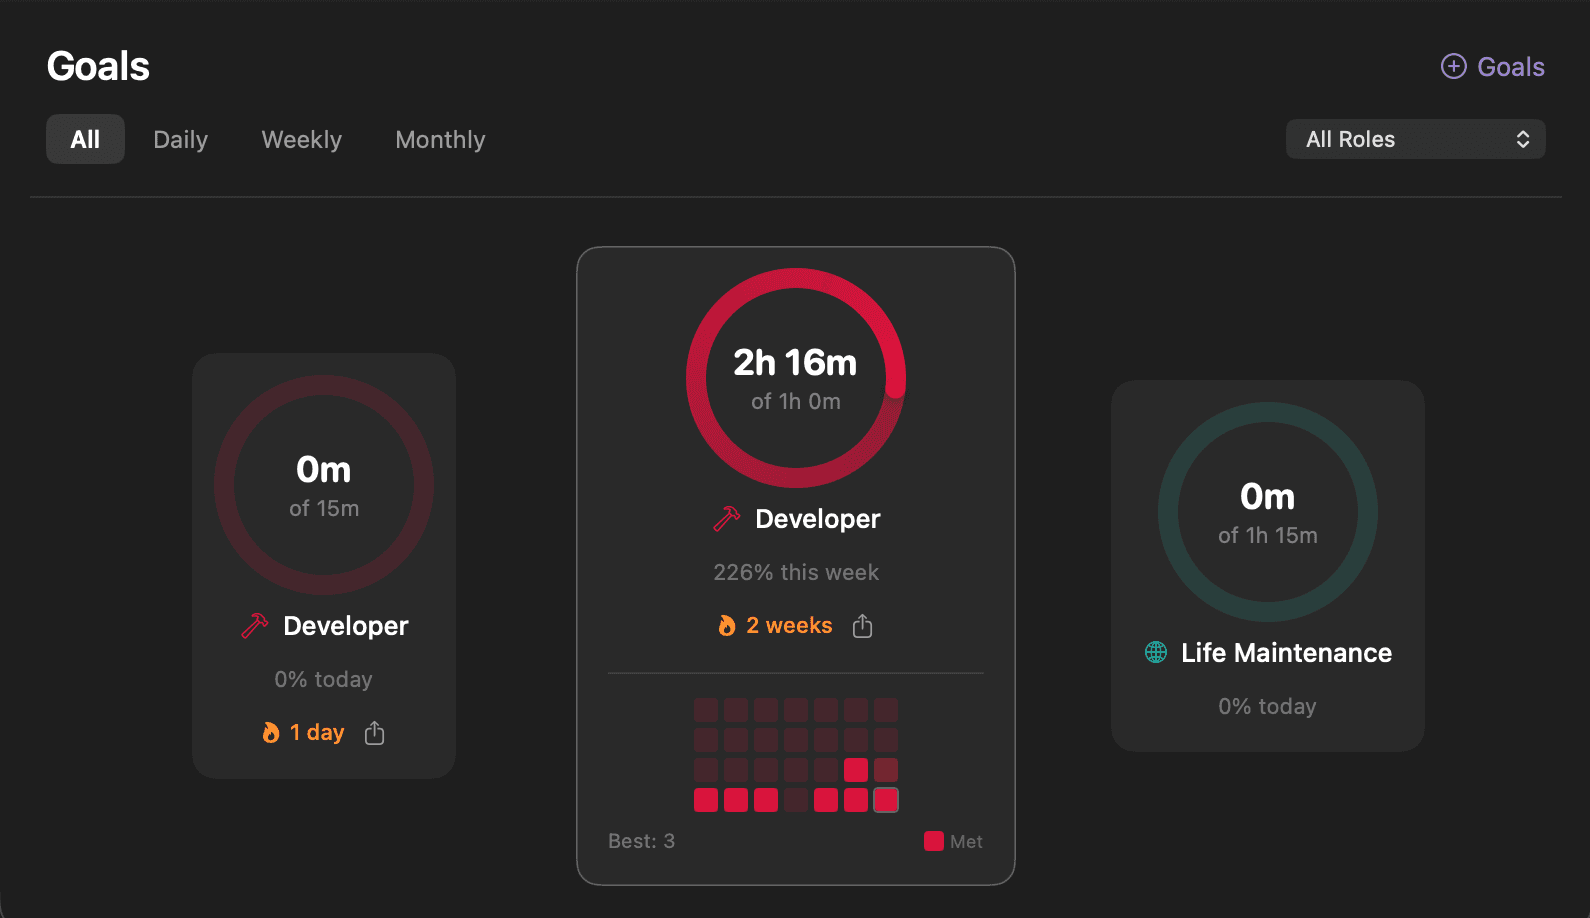Screen dimensions: 1590x918
Task: Switch to the Weekly tab
Action: (301, 139)
